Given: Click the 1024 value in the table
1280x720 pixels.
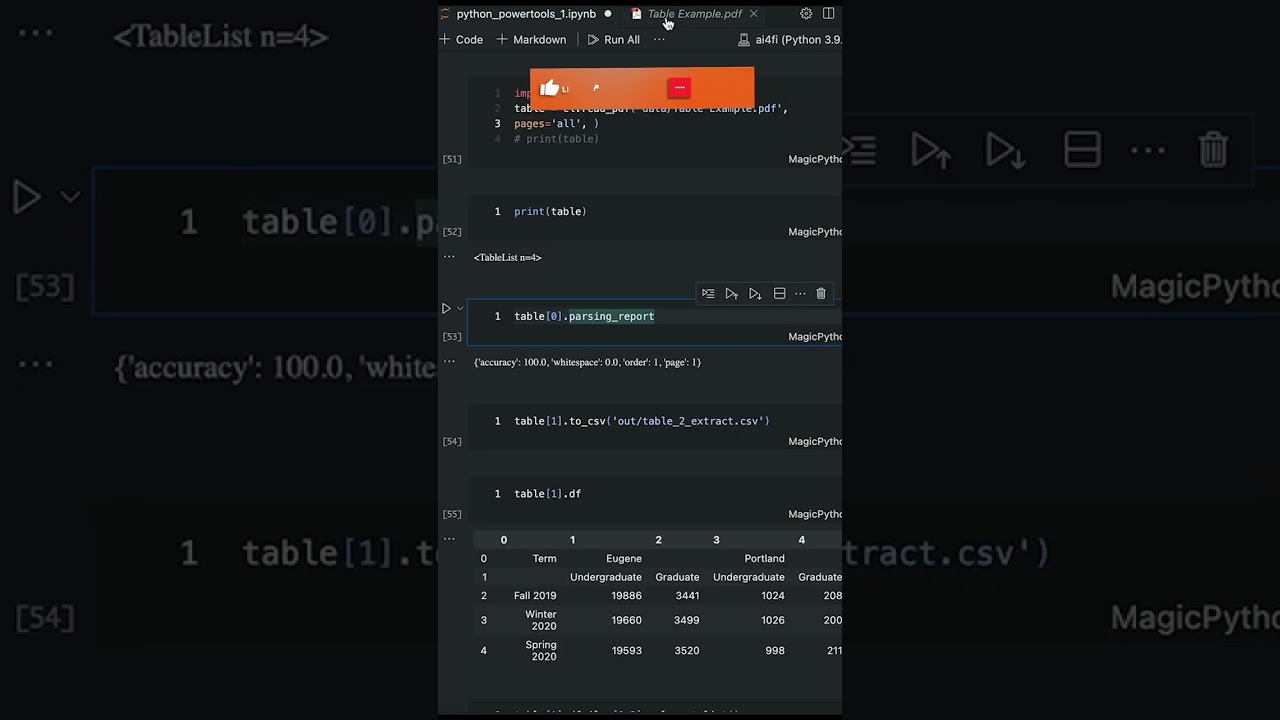Looking at the screenshot, I should pos(772,596).
